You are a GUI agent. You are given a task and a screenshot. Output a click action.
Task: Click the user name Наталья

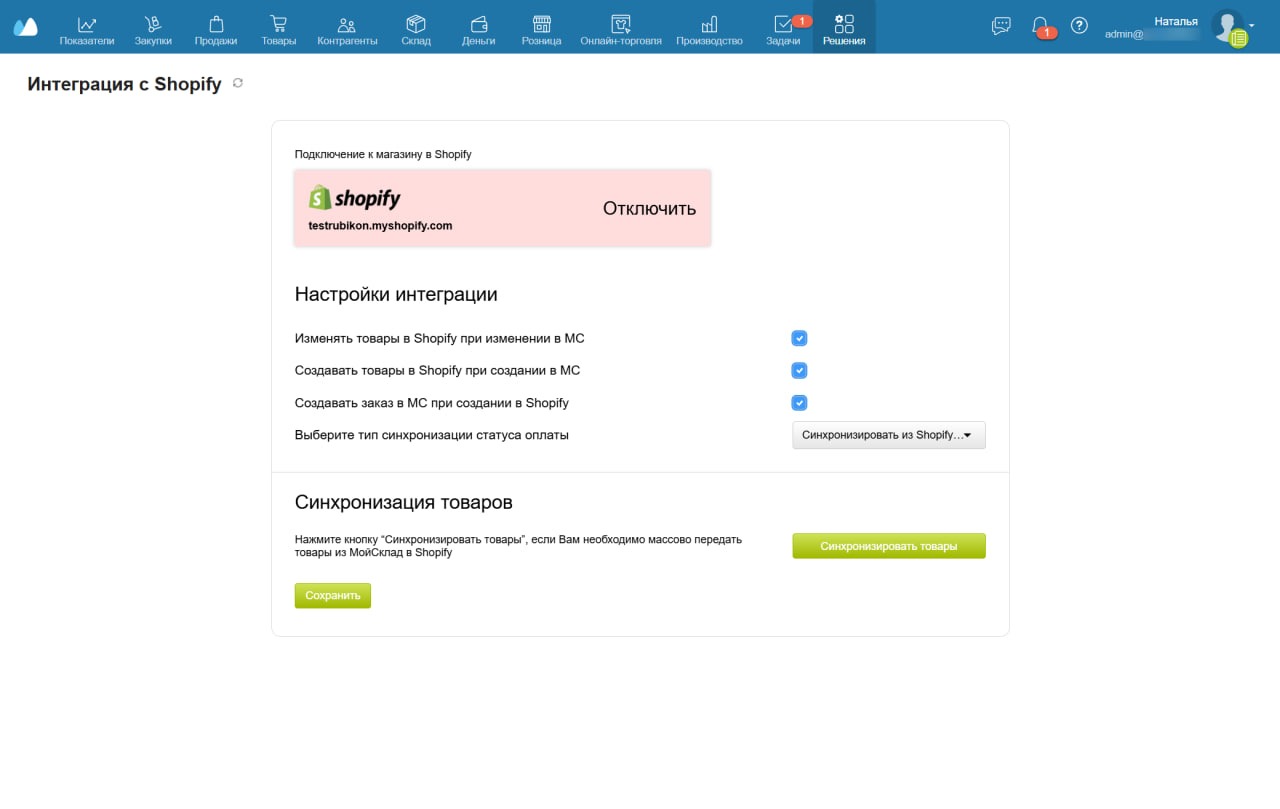click(1176, 21)
